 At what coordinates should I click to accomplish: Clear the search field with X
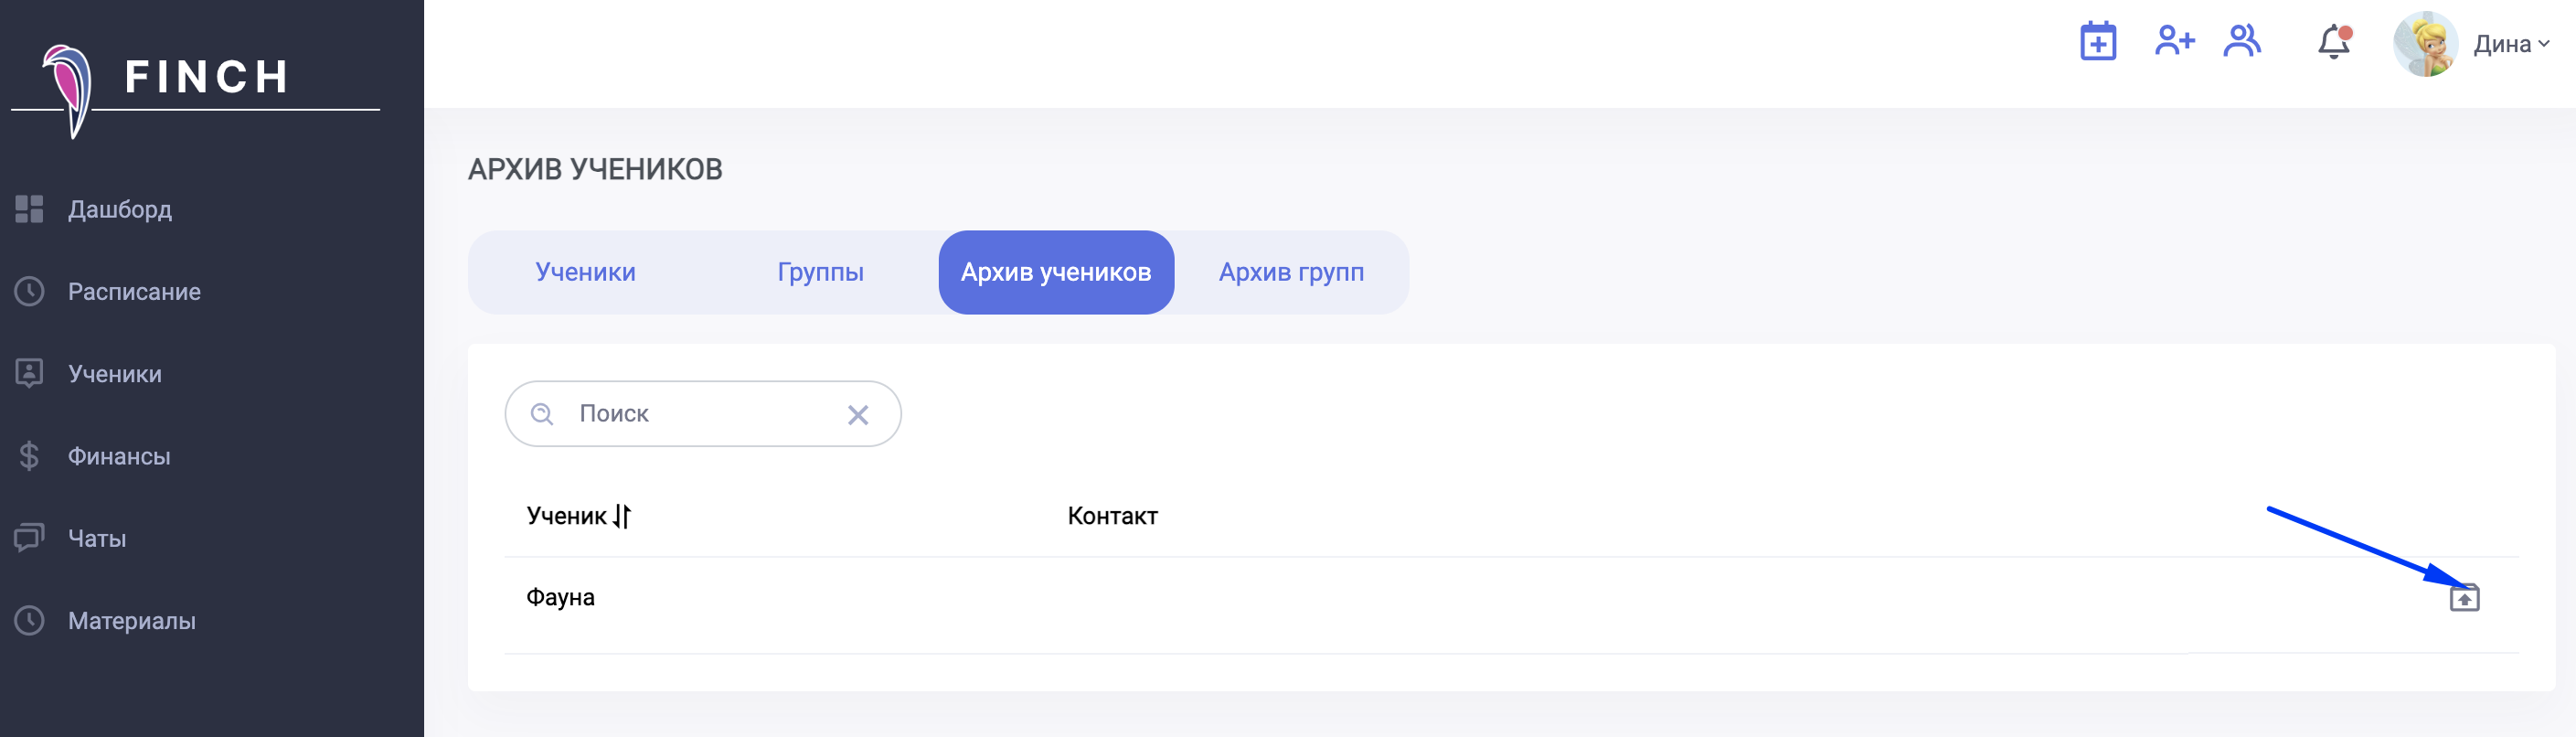857,415
